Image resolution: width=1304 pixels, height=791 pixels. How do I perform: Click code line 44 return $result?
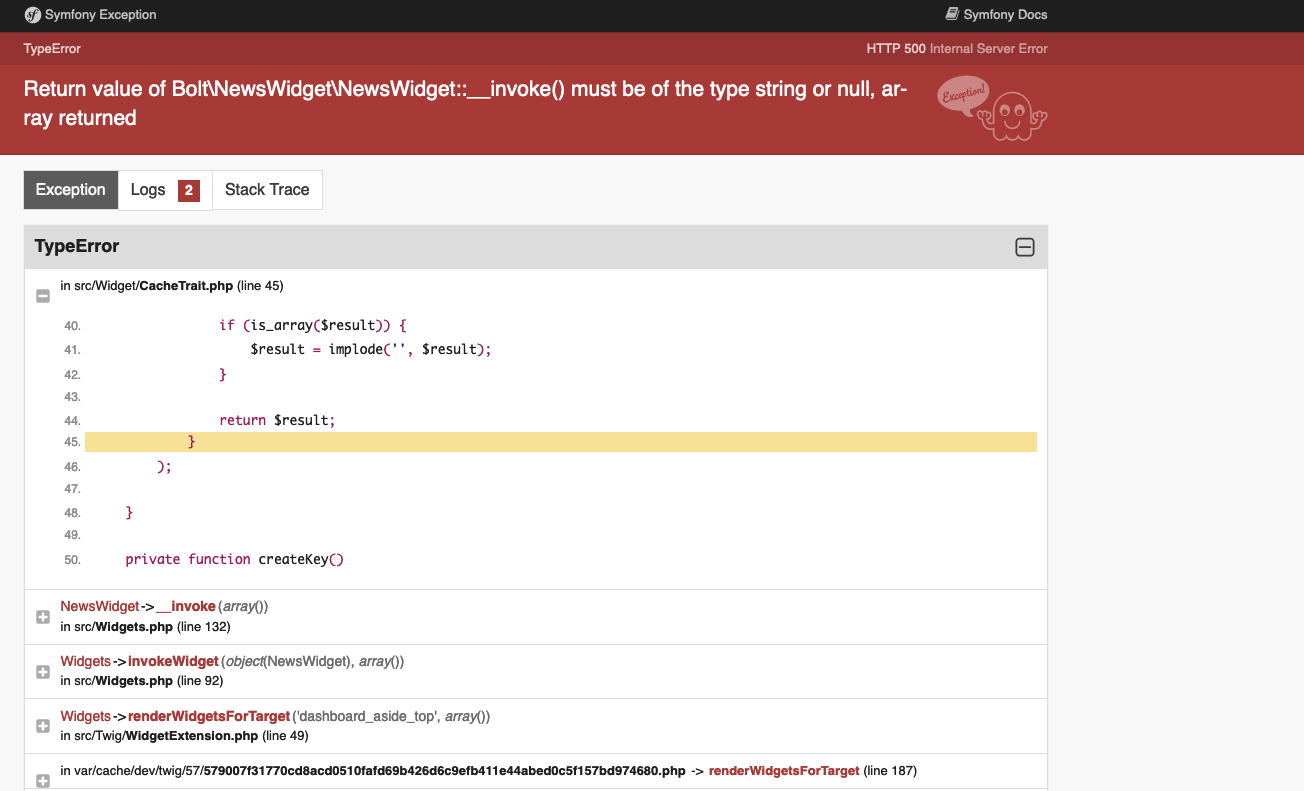(x=277, y=420)
